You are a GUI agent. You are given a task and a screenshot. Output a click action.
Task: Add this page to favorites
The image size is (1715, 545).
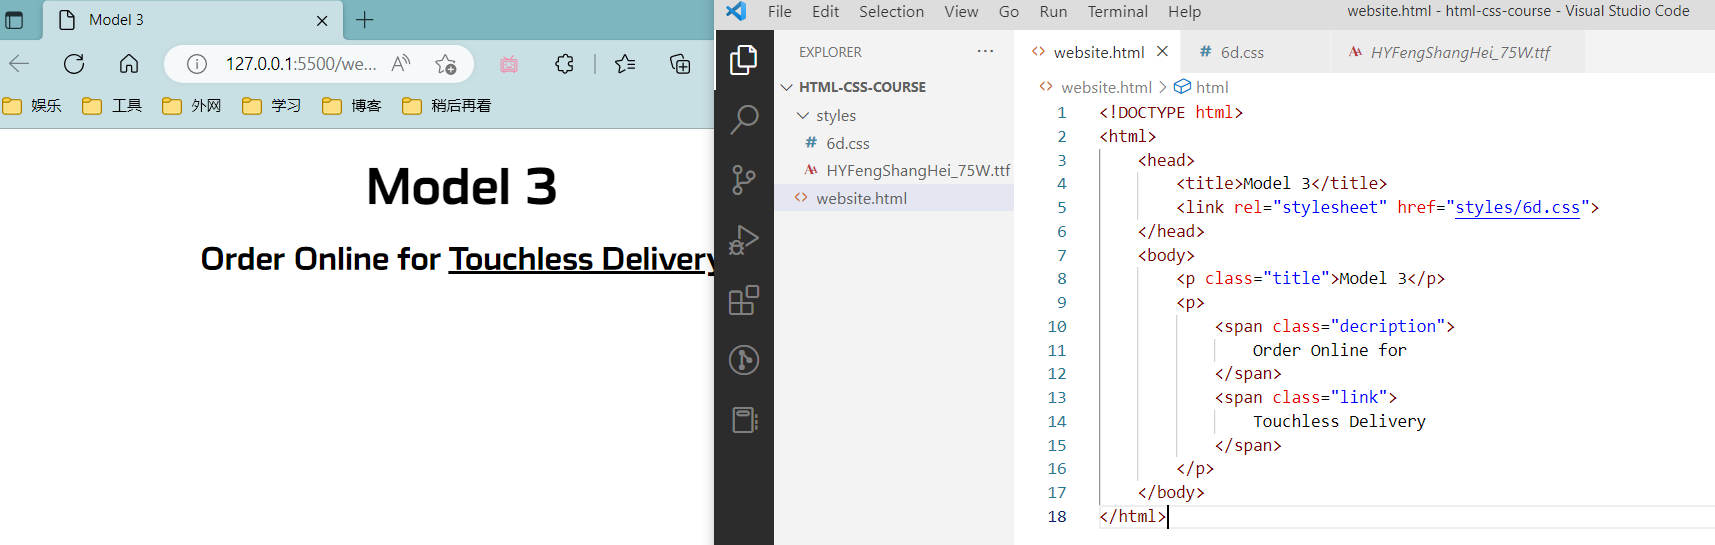click(446, 64)
